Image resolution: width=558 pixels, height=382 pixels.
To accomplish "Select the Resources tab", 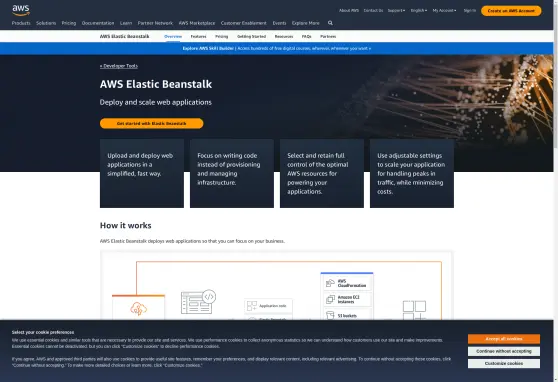I will point(284,36).
